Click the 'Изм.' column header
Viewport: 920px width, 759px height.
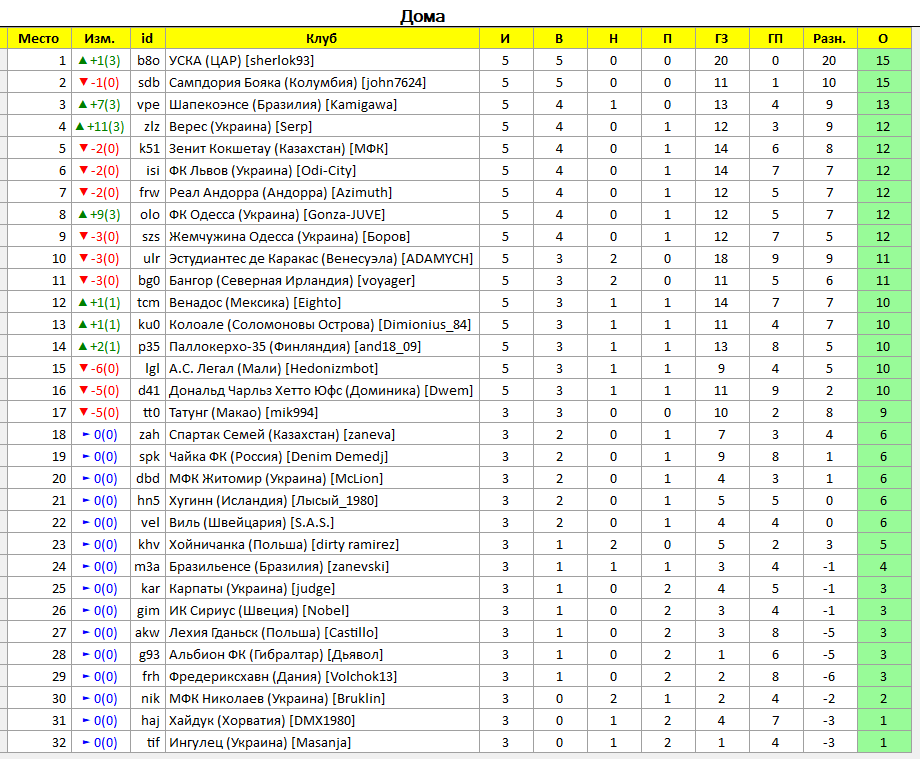click(100, 39)
